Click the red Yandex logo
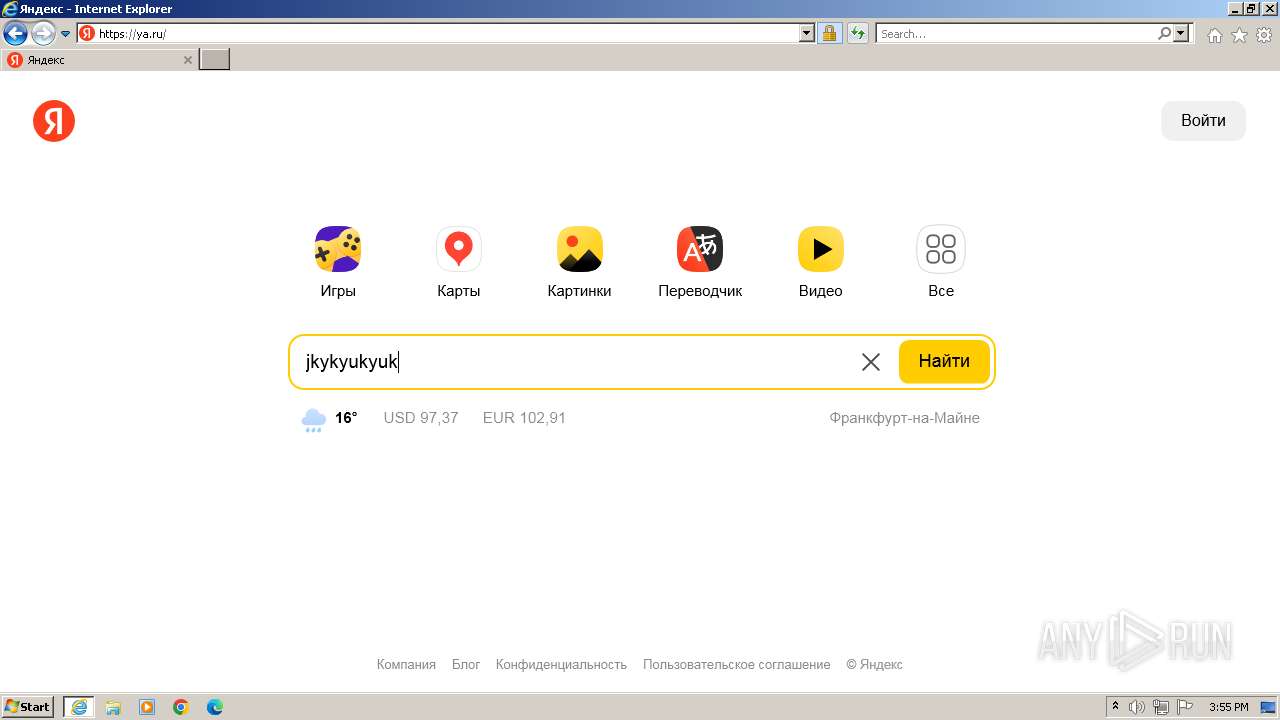Screen dimensions: 1280x720 click(x=54, y=121)
